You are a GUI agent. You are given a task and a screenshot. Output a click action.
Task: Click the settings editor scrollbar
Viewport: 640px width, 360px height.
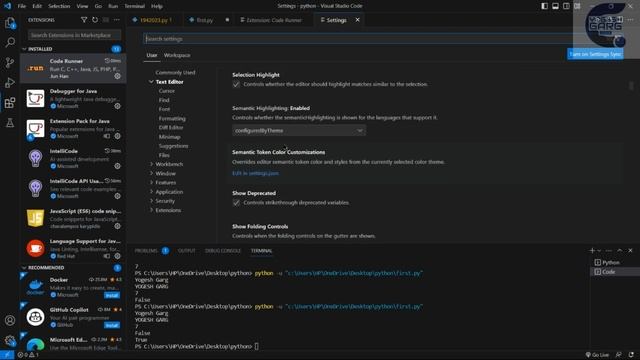[x=631, y=86]
